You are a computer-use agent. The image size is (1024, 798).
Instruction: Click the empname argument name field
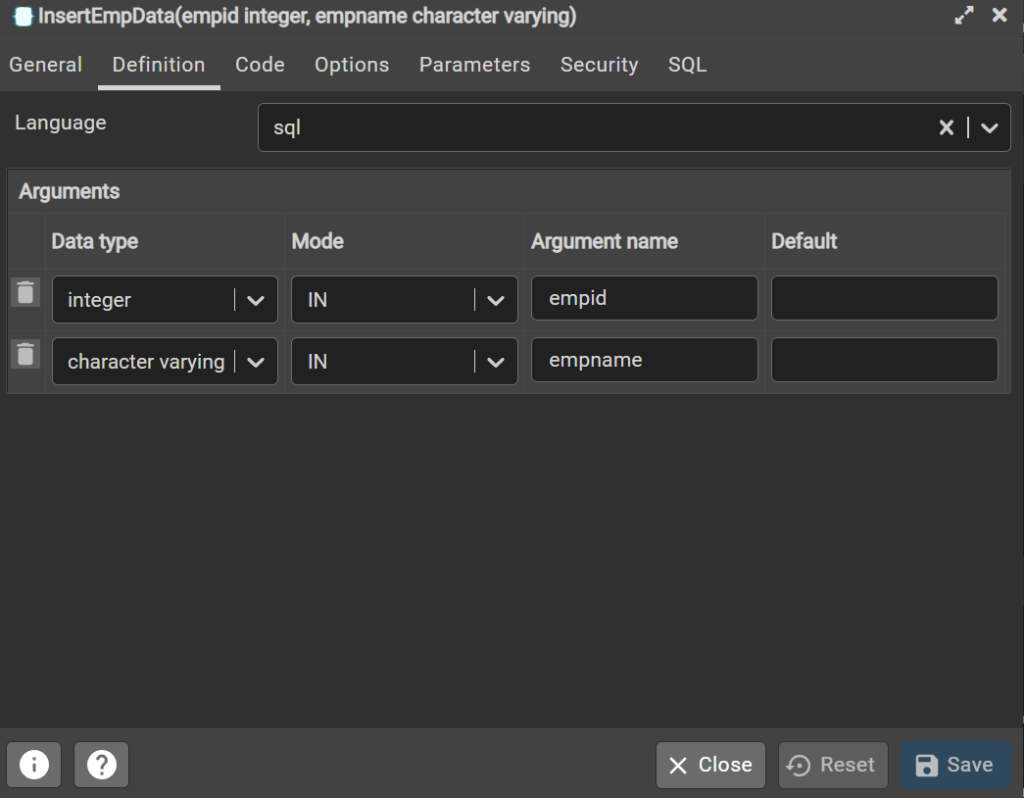pyautogui.click(x=644, y=361)
